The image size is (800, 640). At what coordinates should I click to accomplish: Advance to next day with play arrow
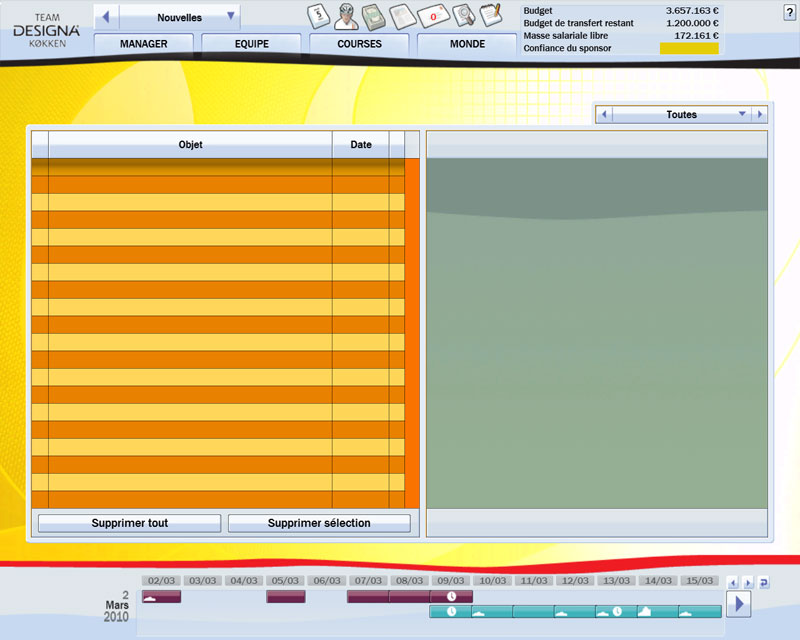coord(738,603)
